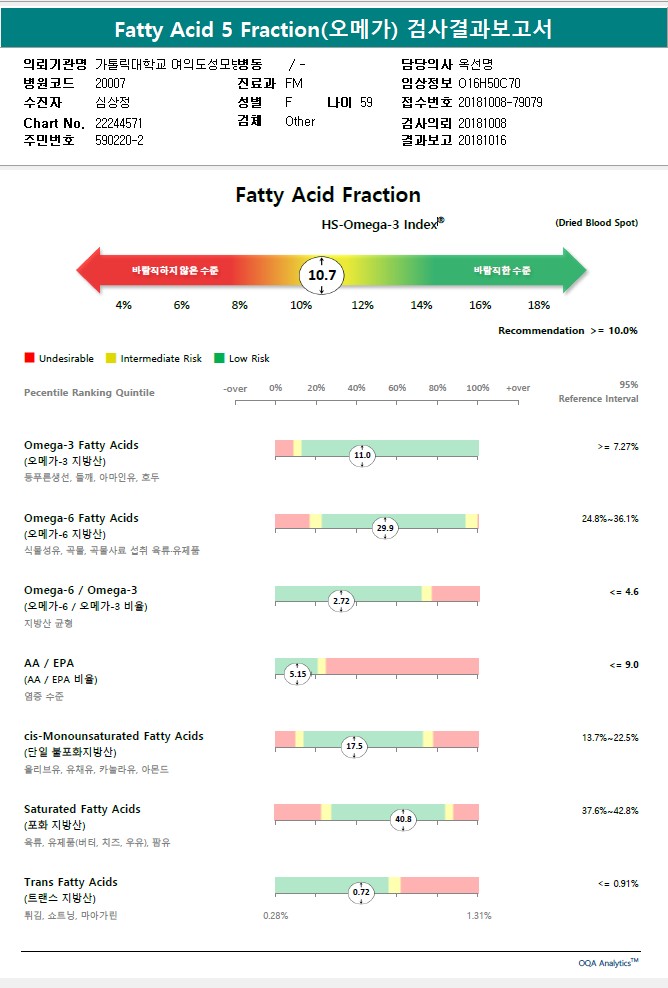Select the 2.72 Omega-6/Omega-3 ratio marker
This screenshot has height=988, width=668.
pos(341,601)
